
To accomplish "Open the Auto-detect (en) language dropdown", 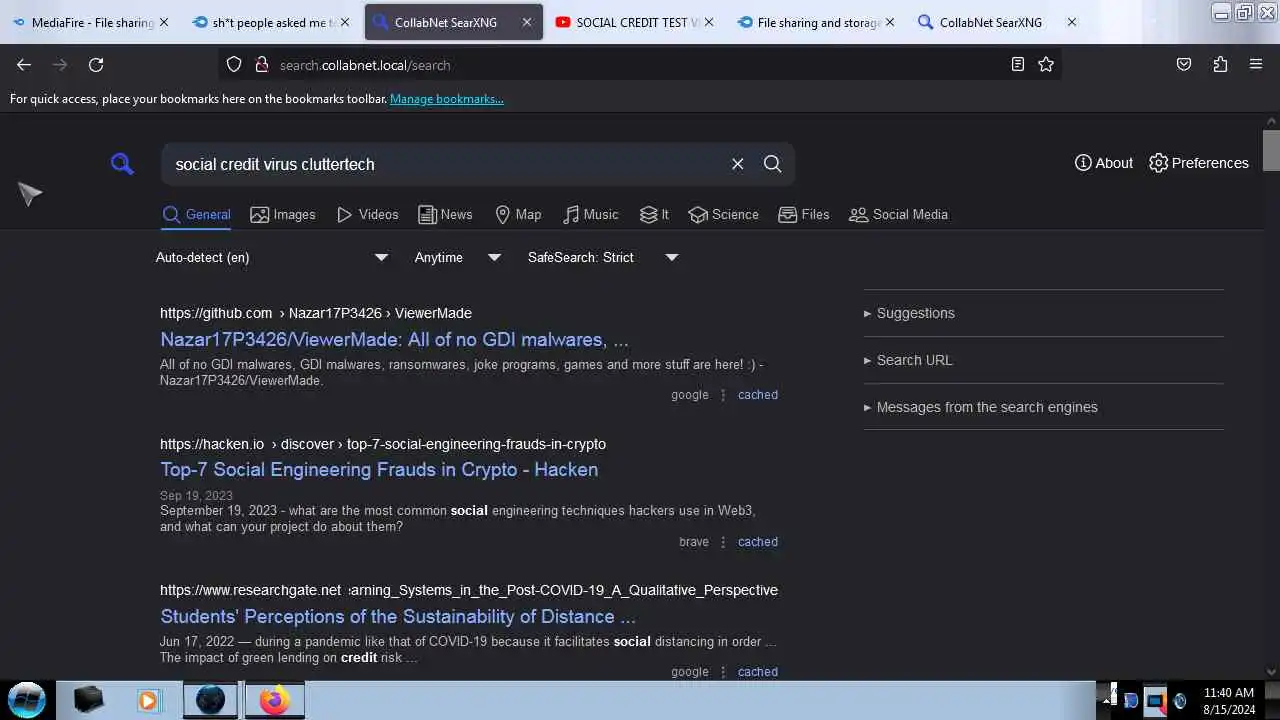I will pyautogui.click(x=271, y=257).
